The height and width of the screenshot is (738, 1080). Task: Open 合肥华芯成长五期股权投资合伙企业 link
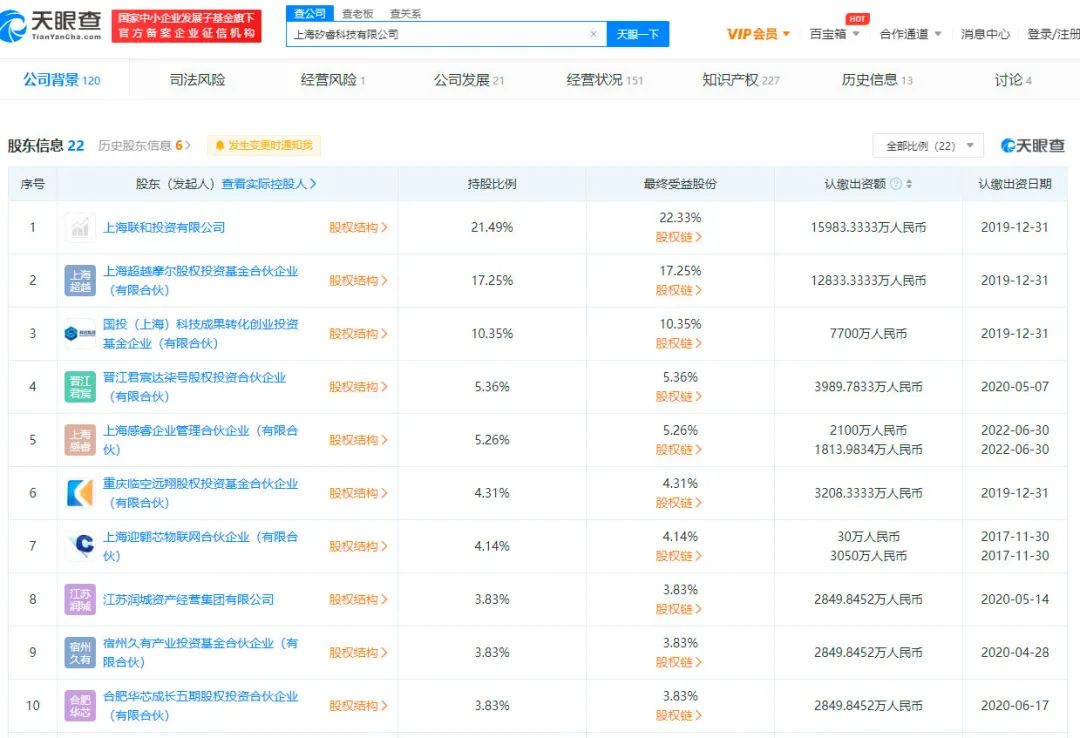tap(200, 706)
